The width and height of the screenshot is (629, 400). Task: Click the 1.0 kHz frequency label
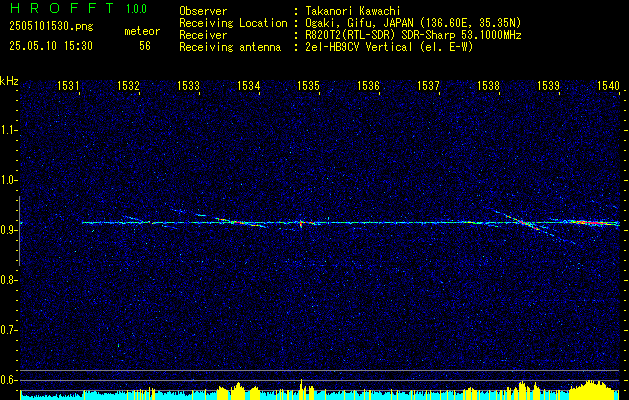click(x=7, y=181)
